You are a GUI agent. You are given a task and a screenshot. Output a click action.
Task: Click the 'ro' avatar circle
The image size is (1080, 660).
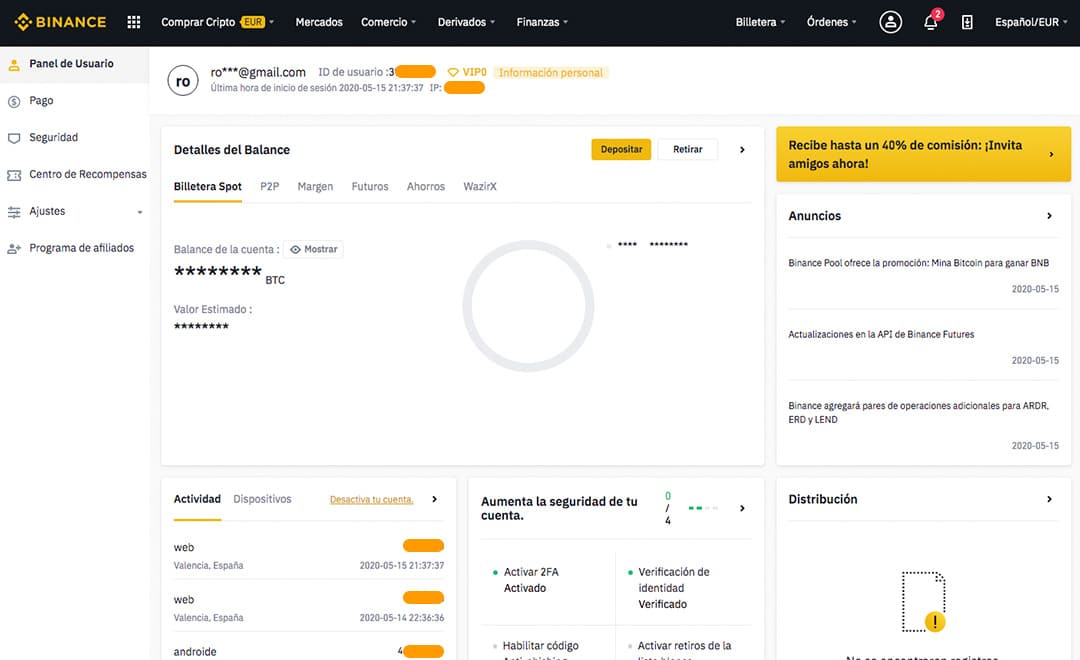tap(183, 81)
